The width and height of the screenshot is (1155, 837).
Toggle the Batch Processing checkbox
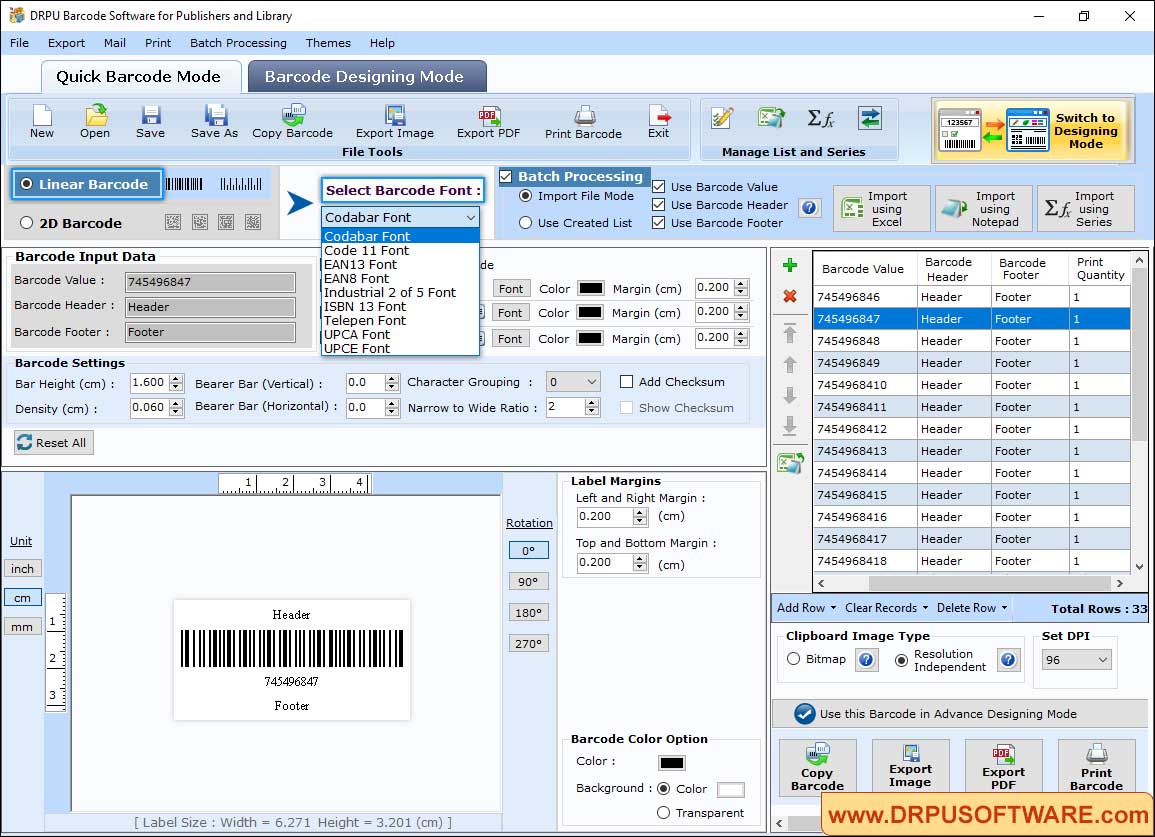click(x=506, y=176)
